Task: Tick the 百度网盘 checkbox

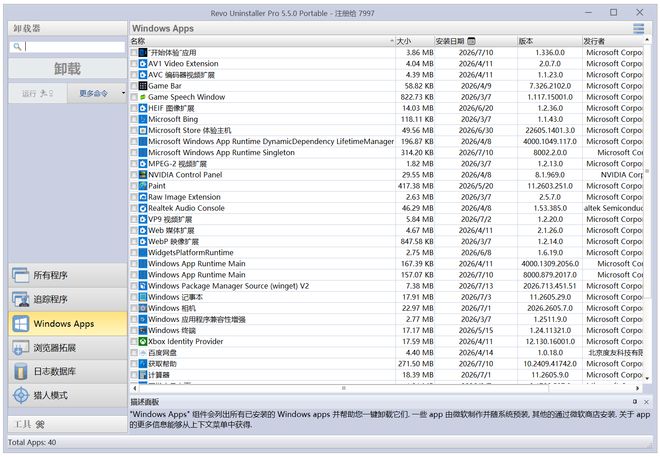Action: coord(134,353)
